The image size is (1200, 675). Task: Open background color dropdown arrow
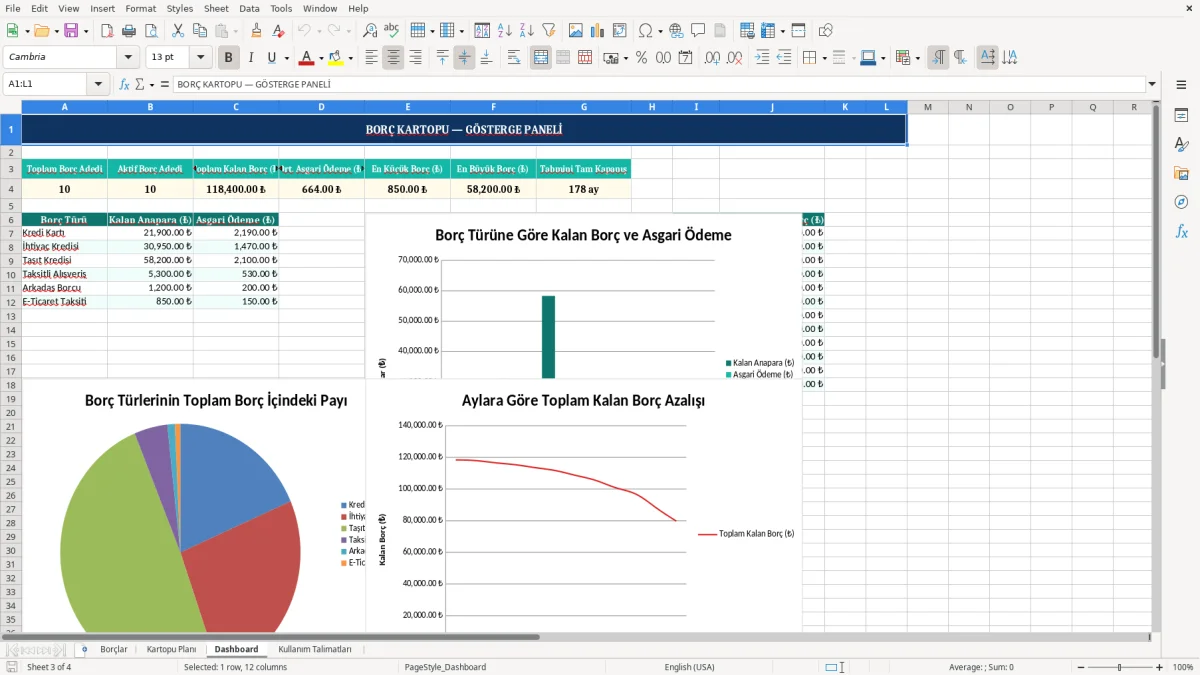[350, 58]
